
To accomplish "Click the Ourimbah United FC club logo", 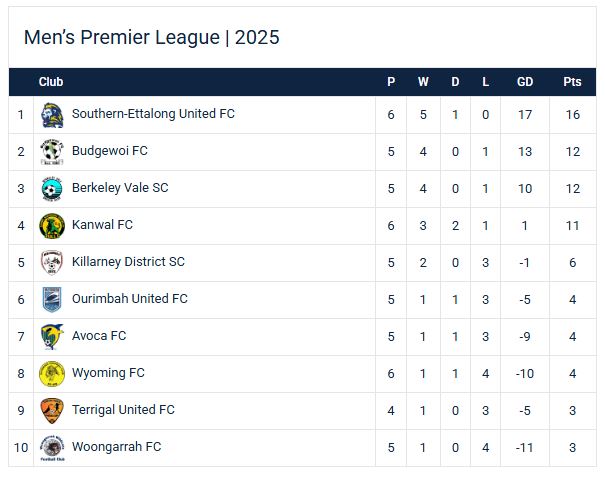I will [52, 300].
